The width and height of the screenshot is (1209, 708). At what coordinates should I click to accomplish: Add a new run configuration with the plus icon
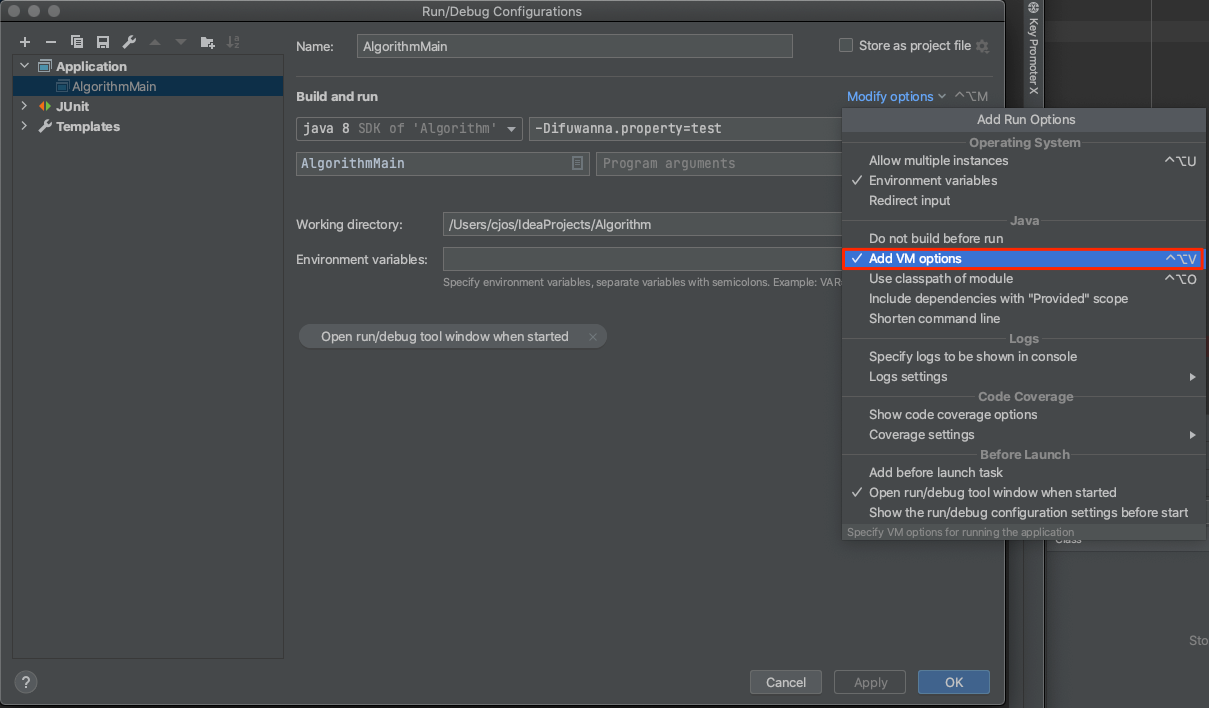click(x=24, y=42)
